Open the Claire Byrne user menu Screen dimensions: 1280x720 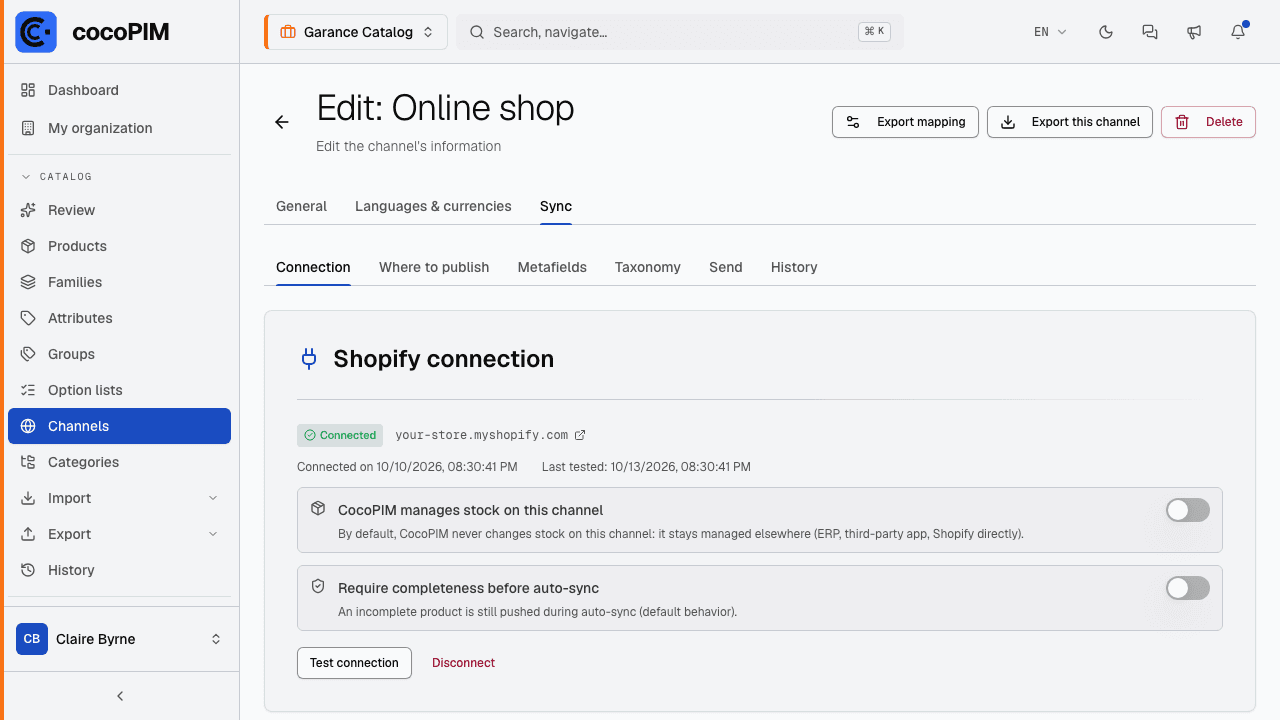(119, 639)
